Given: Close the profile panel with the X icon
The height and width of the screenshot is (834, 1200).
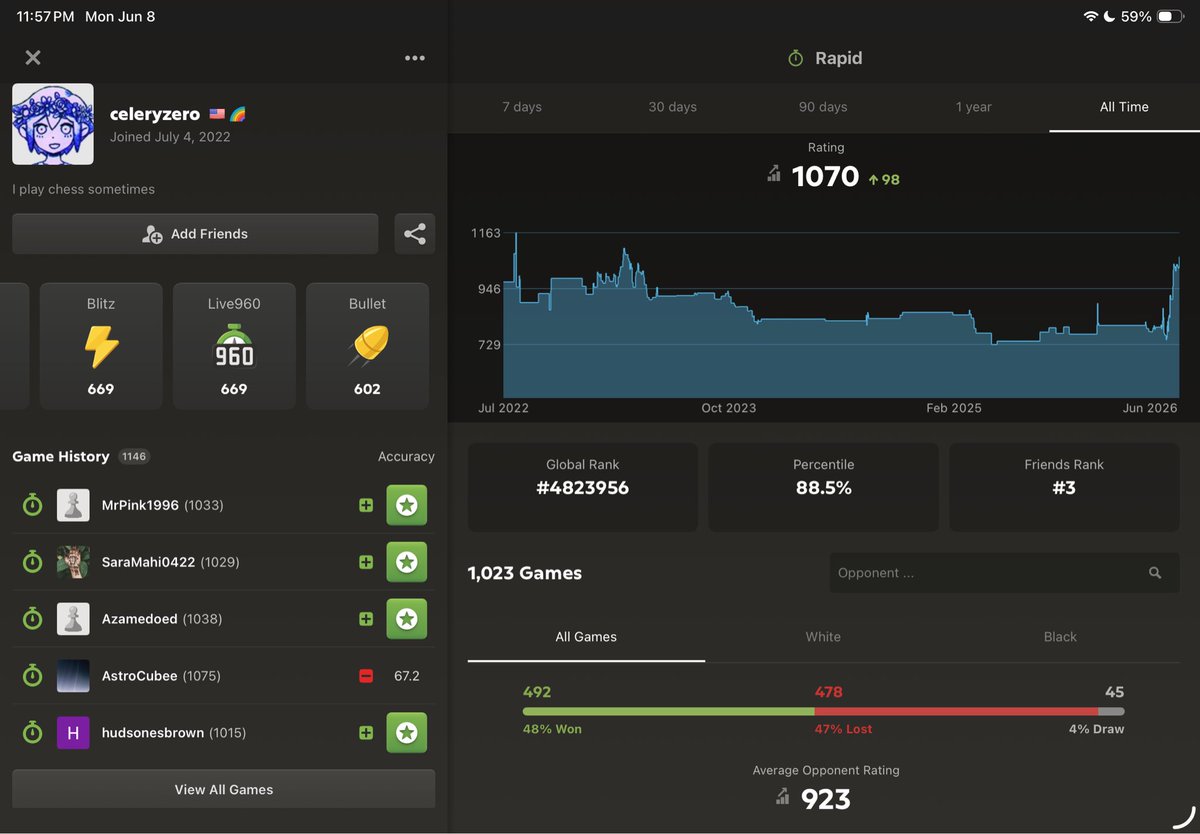Looking at the screenshot, I should pyautogui.click(x=33, y=58).
